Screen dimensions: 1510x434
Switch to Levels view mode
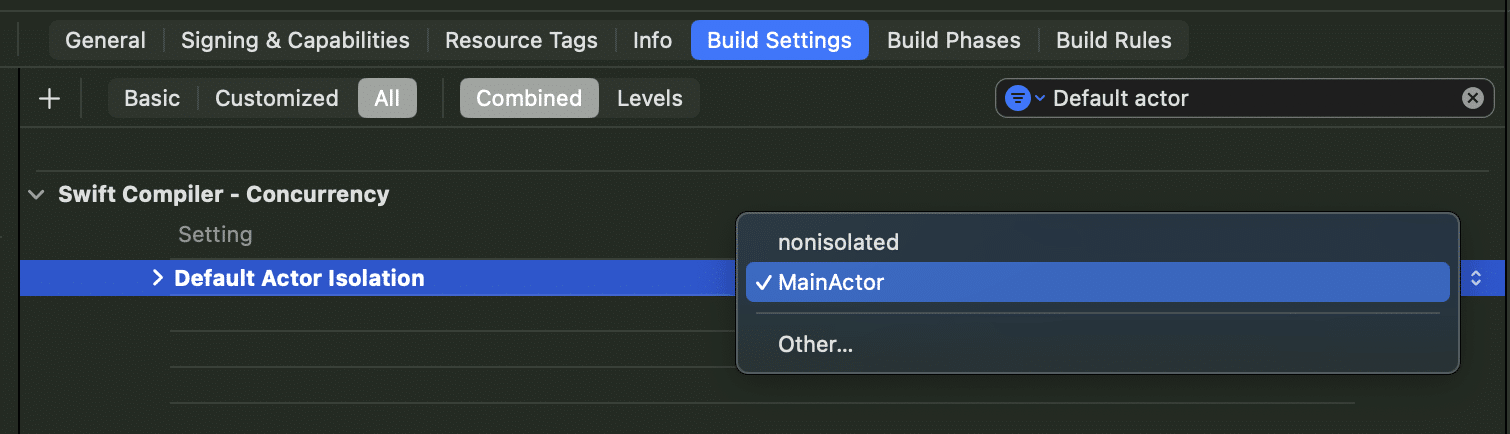tap(649, 98)
